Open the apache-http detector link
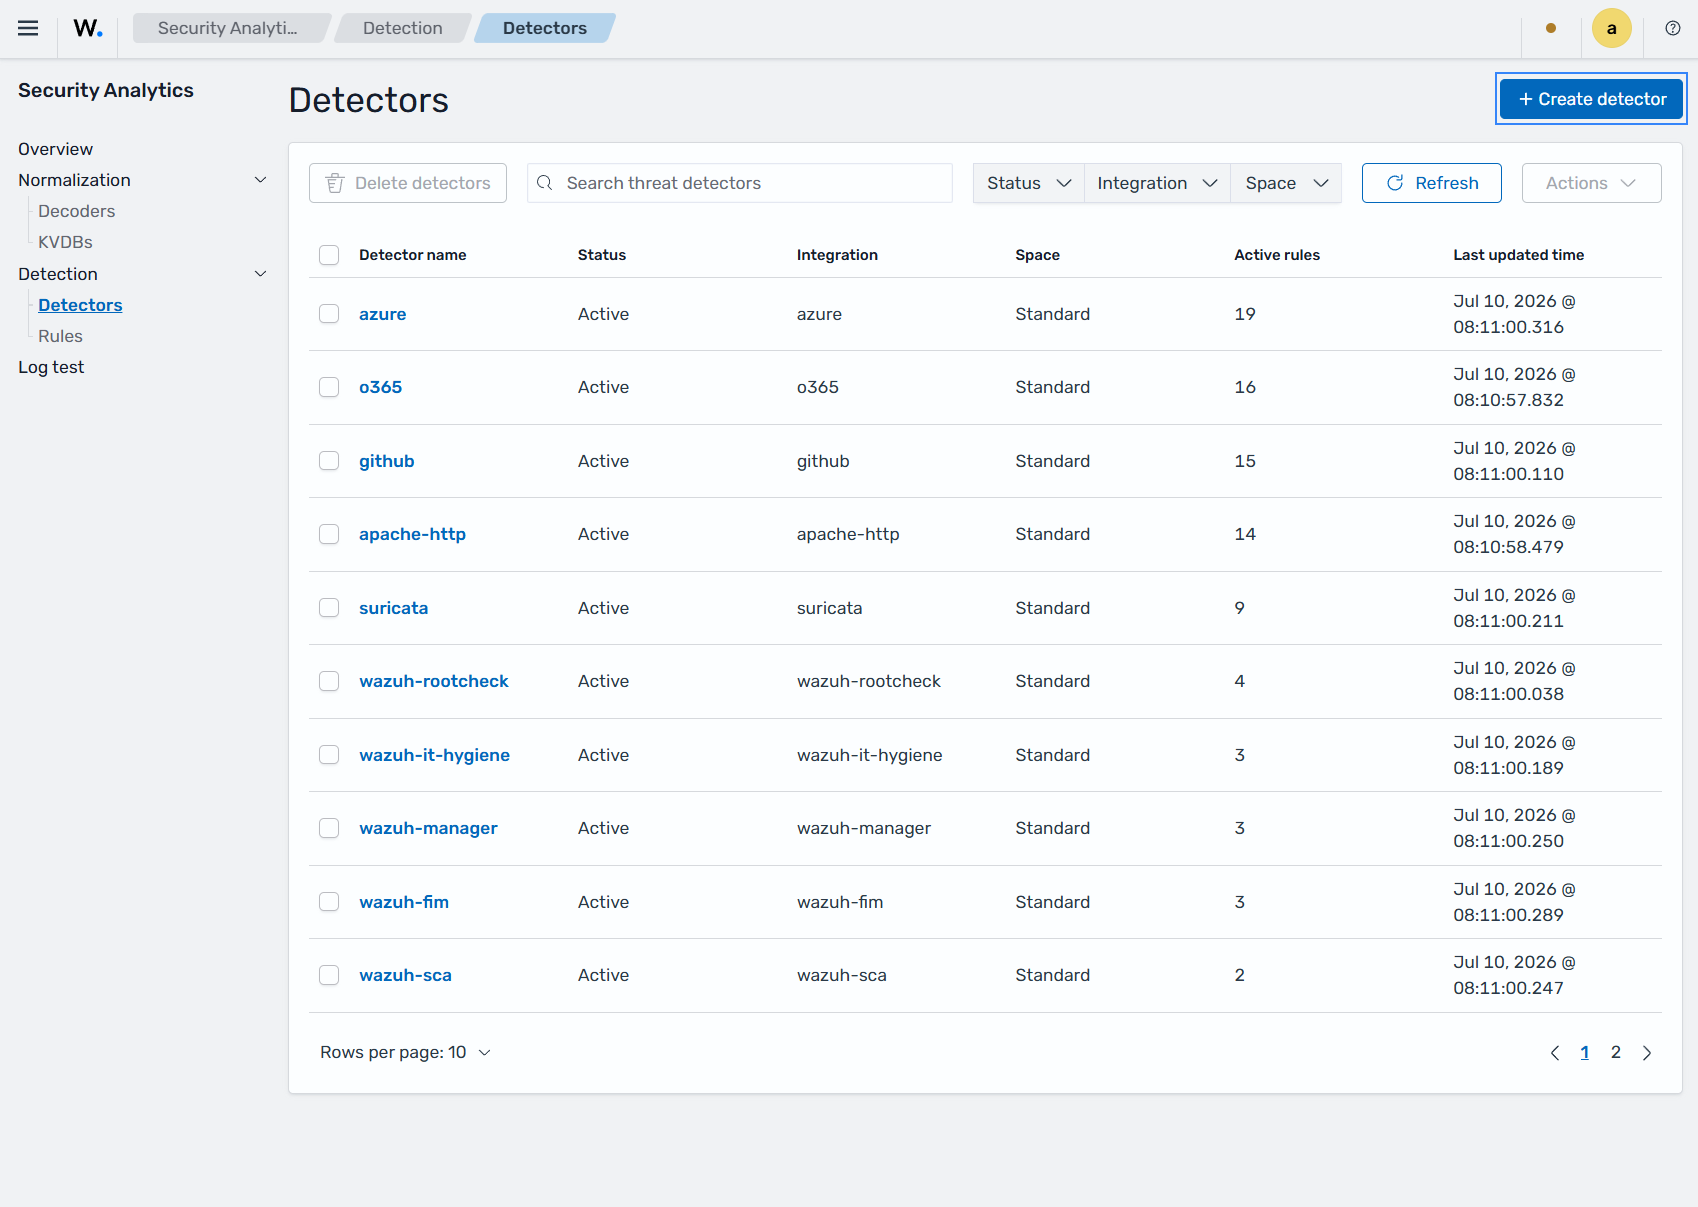This screenshot has height=1207, width=1698. coord(412,534)
